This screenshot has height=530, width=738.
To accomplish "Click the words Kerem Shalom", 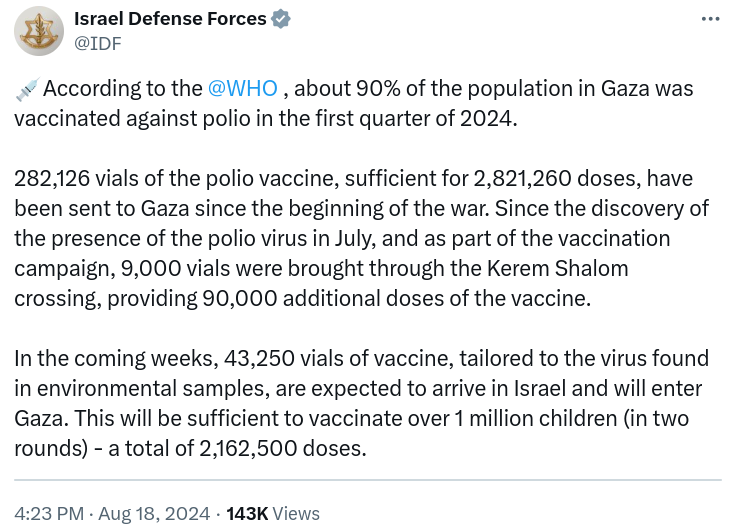I will [x=557, y=268].
